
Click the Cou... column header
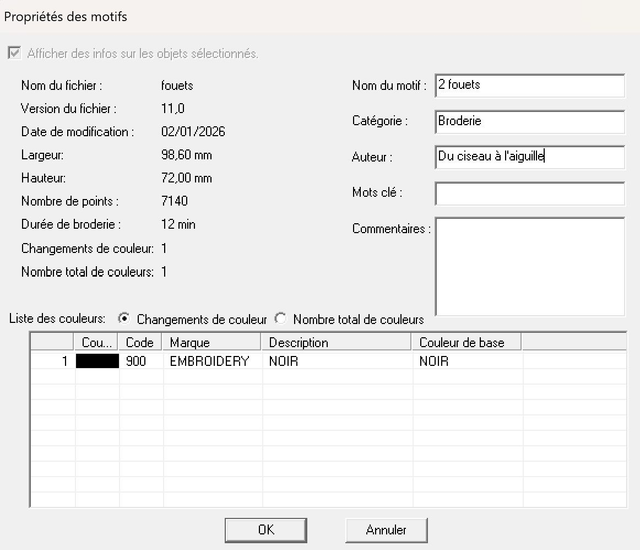click(97, 342)
